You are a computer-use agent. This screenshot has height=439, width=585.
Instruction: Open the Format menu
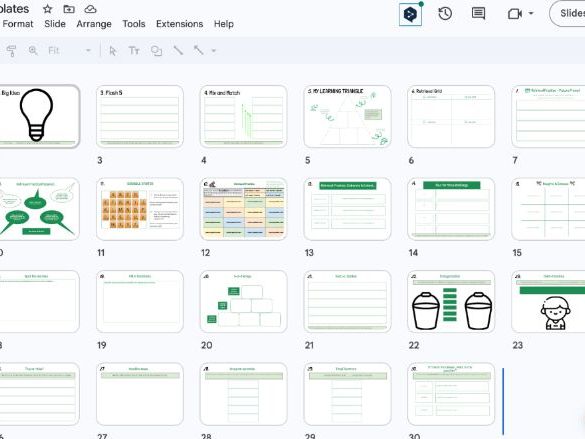pos(18,24)
